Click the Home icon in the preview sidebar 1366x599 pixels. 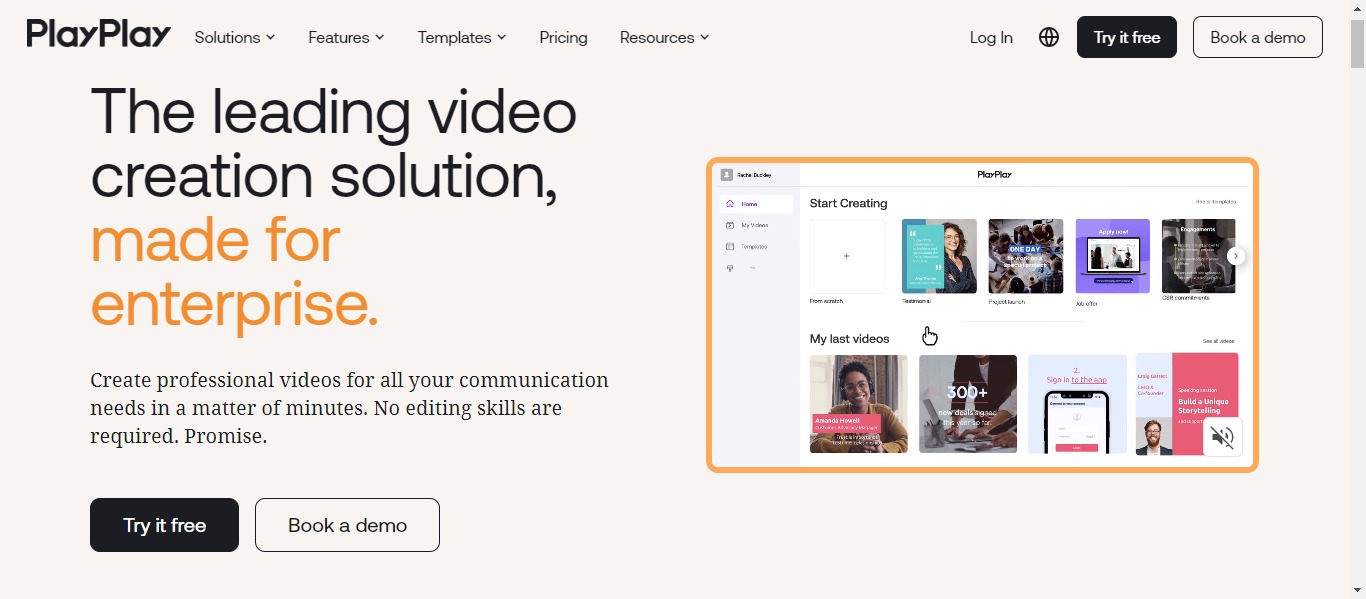[x=730, y=204]
